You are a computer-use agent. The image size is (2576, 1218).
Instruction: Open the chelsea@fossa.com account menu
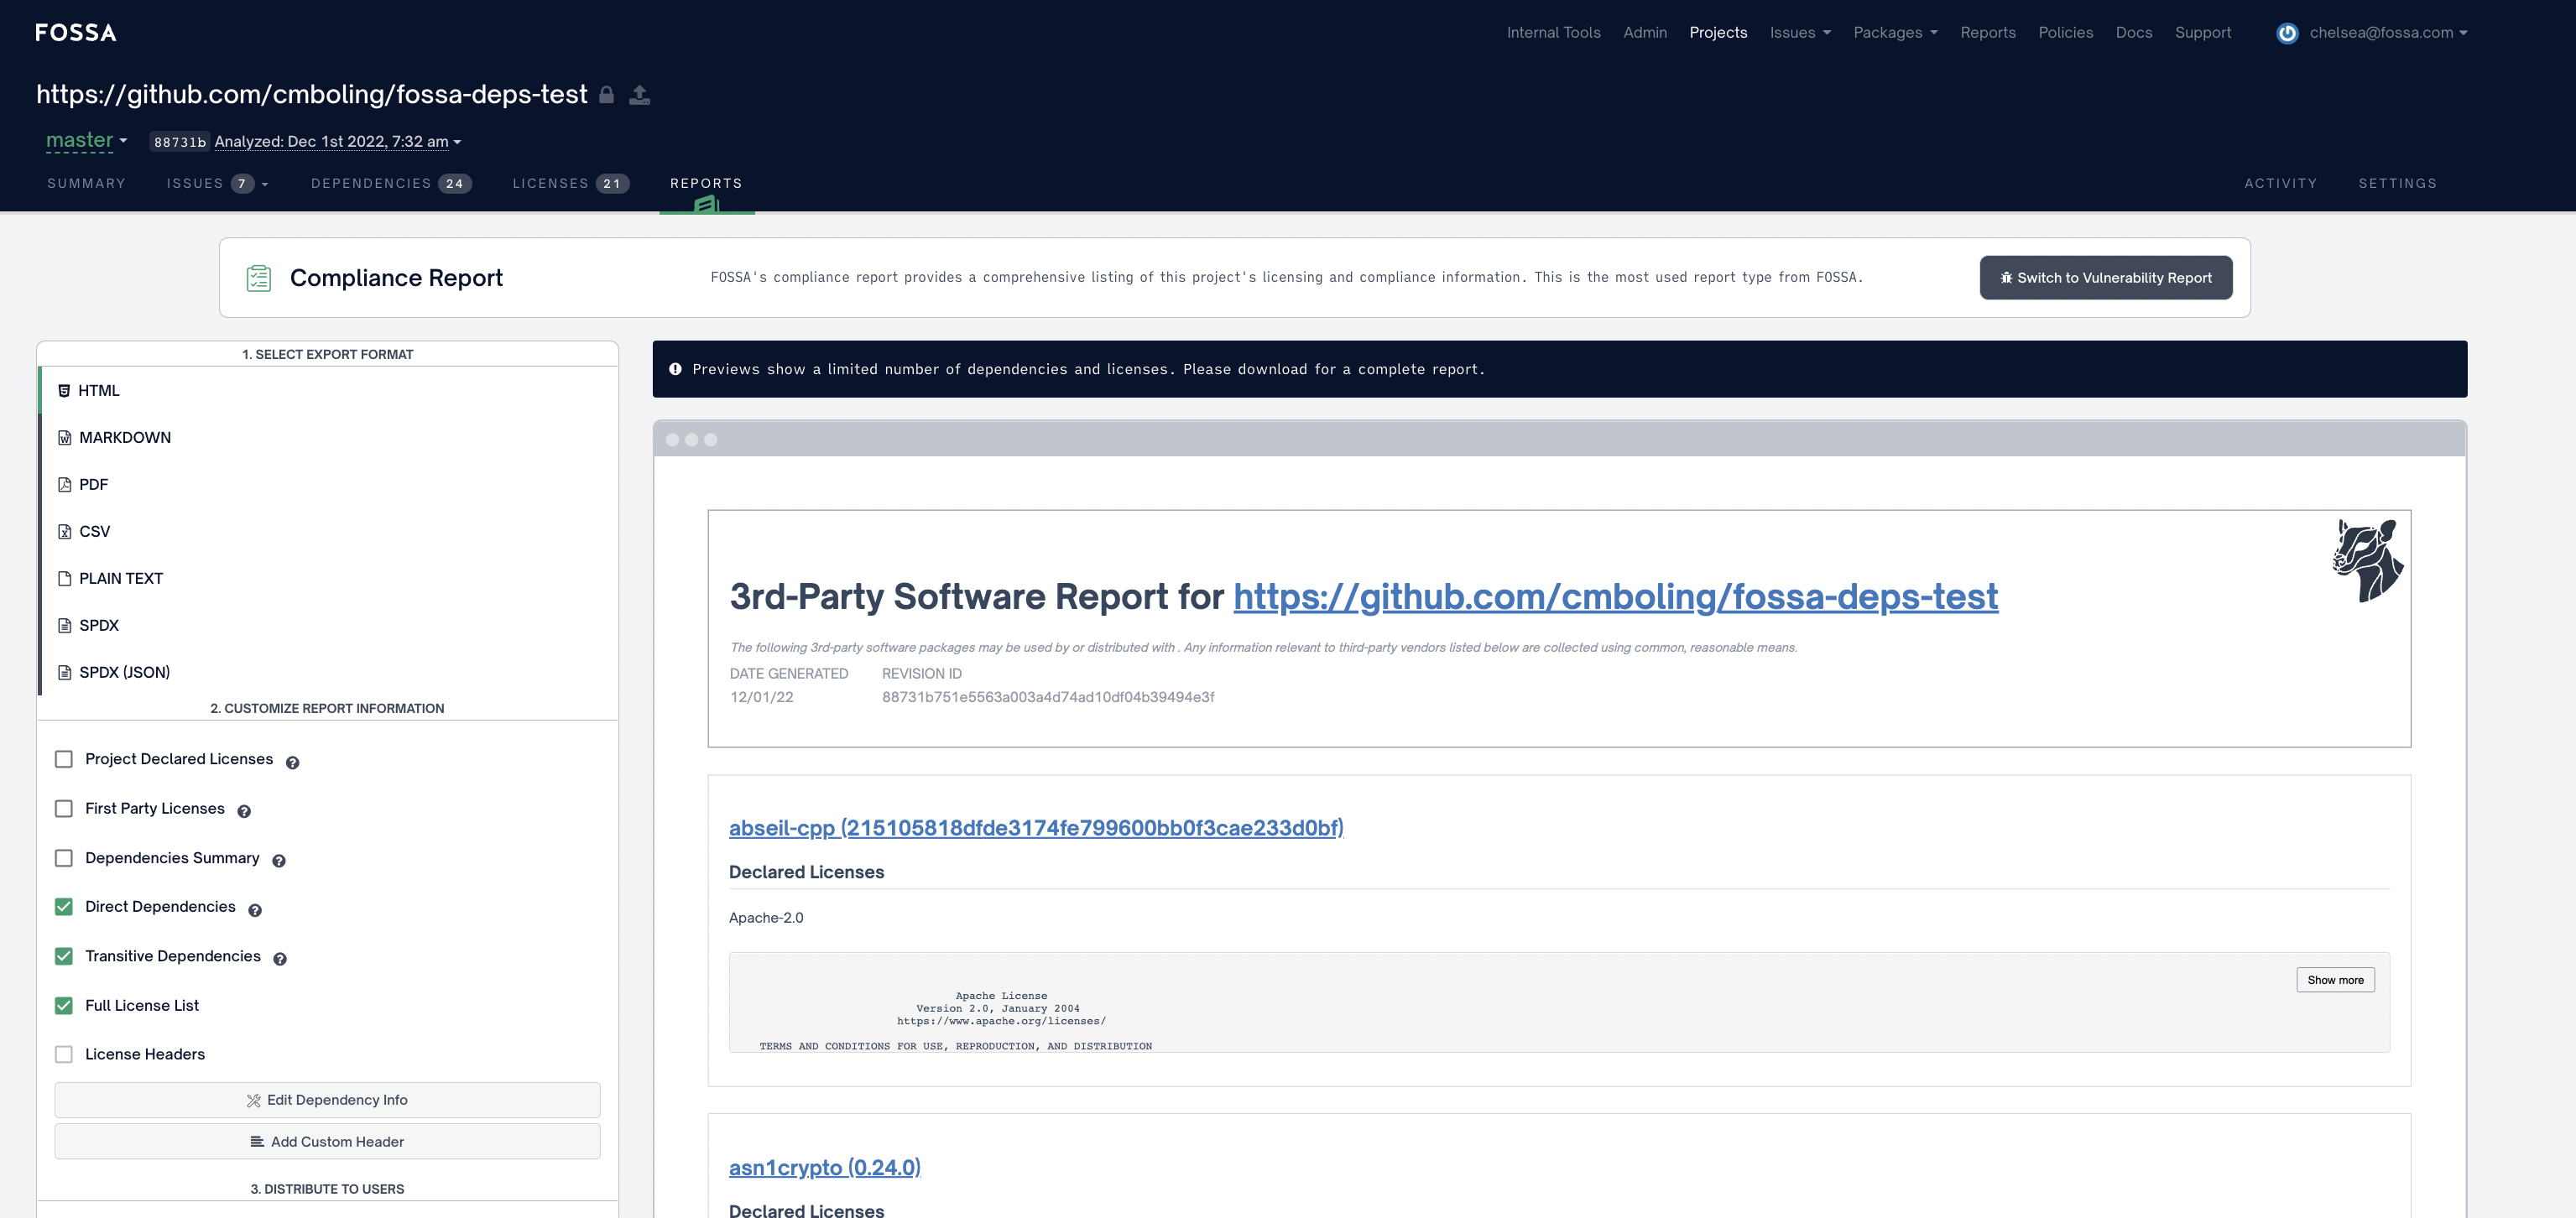(2388, 33)
